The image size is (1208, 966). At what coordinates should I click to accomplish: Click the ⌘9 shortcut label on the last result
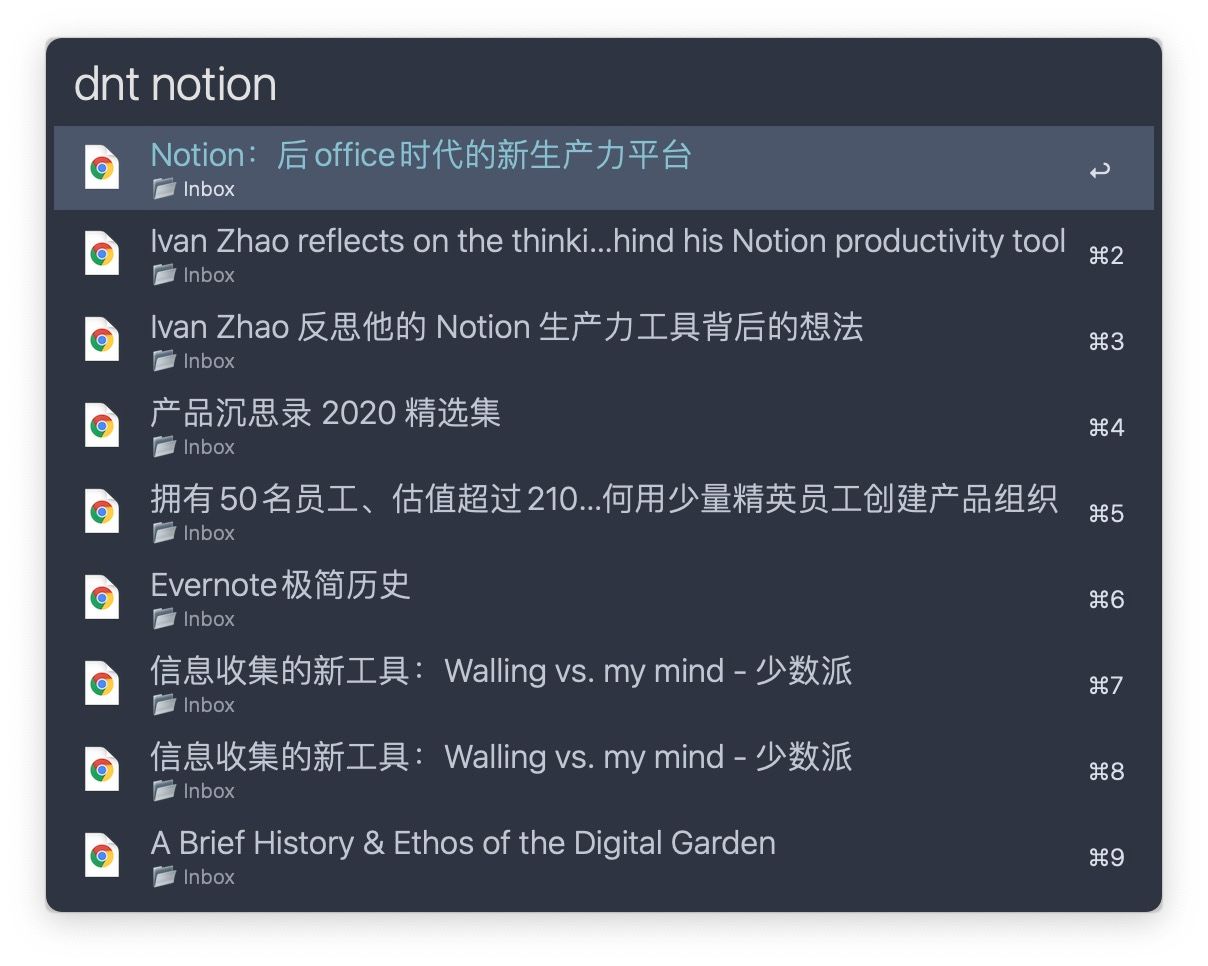coord(1106,857)
